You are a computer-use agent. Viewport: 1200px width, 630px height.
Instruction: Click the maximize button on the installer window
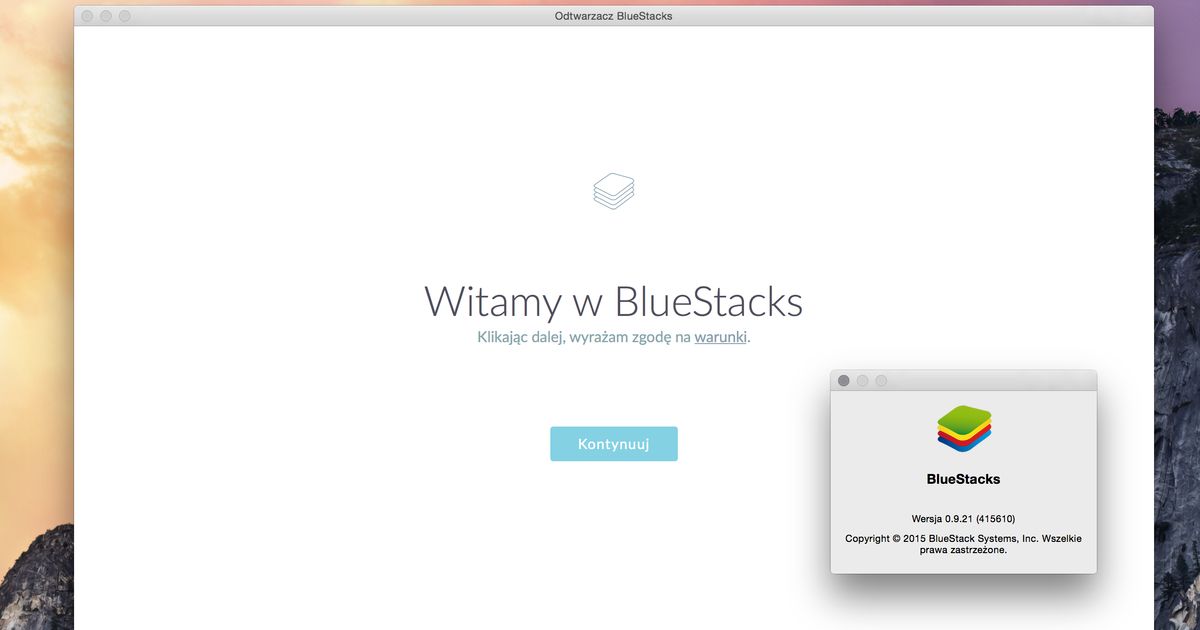(123, 16)
